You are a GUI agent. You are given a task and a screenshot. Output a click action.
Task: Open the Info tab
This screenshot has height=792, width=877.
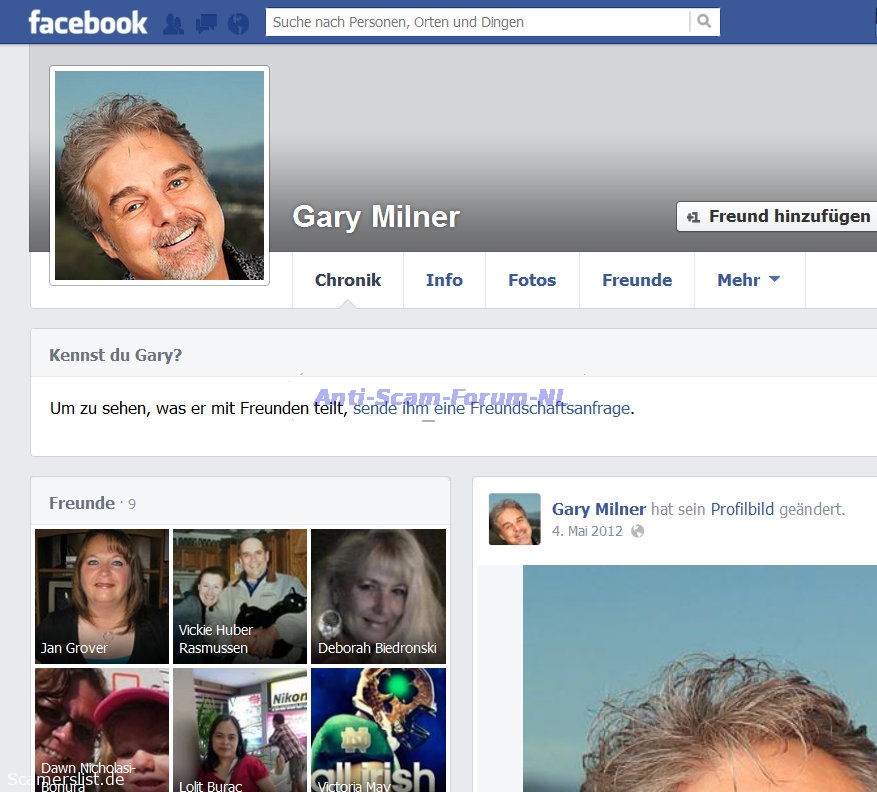coord(444,280)
